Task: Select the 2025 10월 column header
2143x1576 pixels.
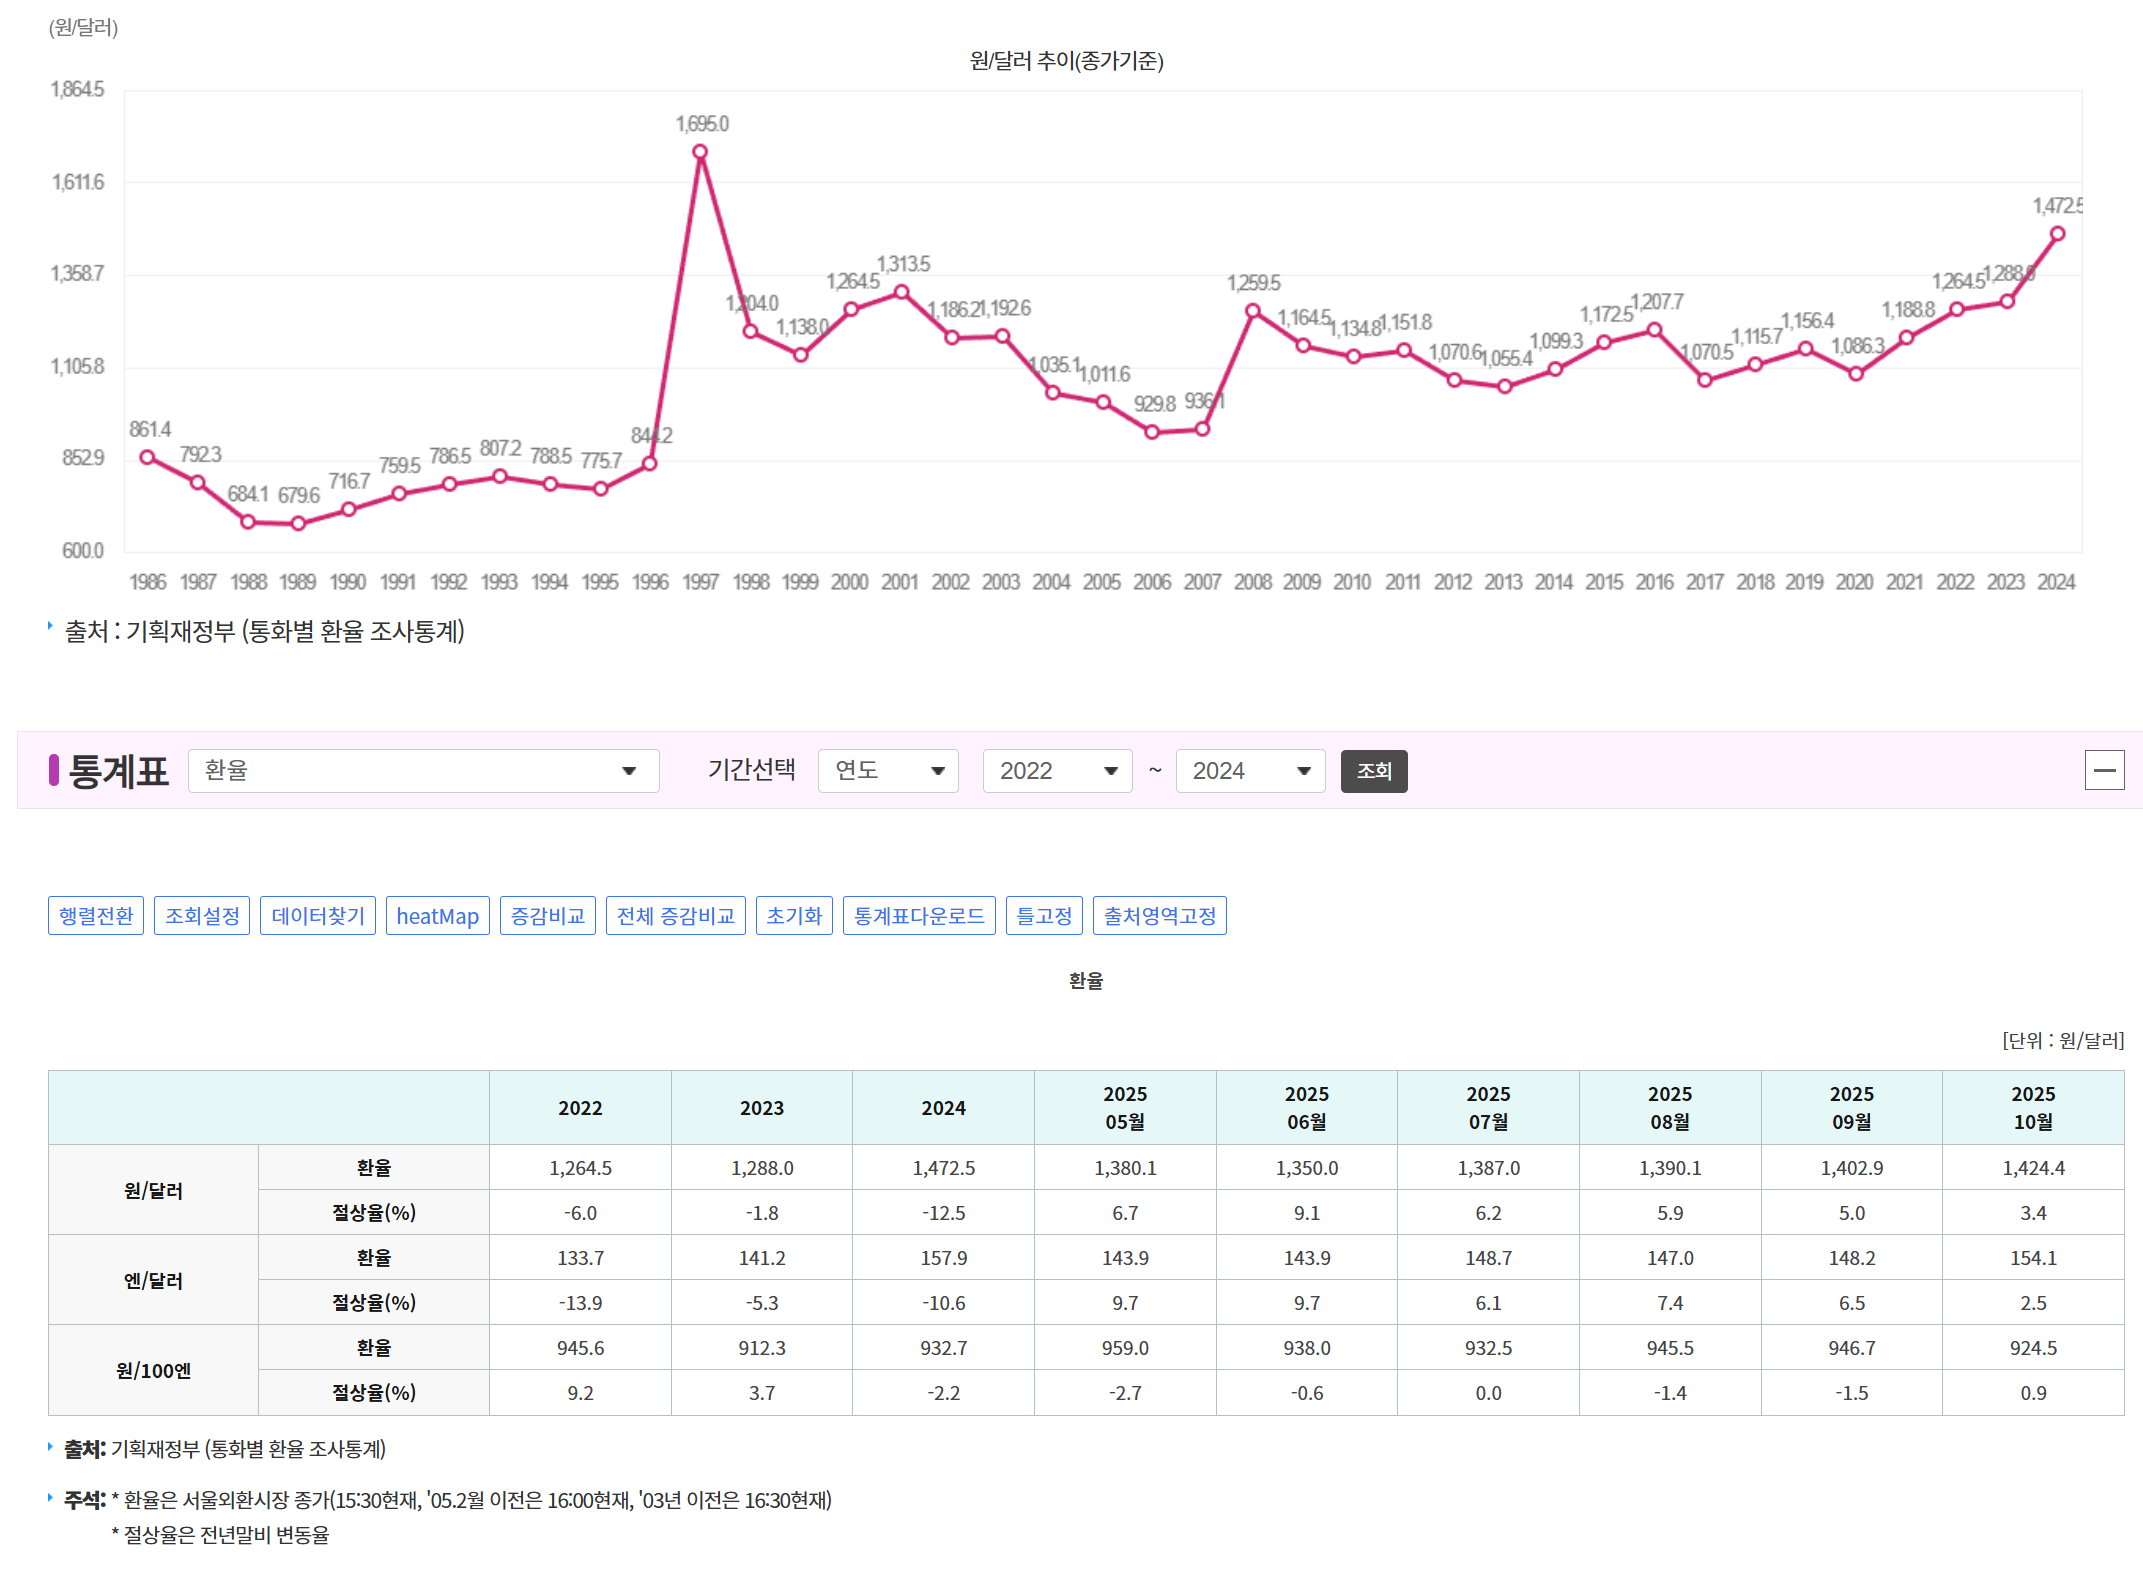Action: pyautogui.click(x=2032, y=1108)
